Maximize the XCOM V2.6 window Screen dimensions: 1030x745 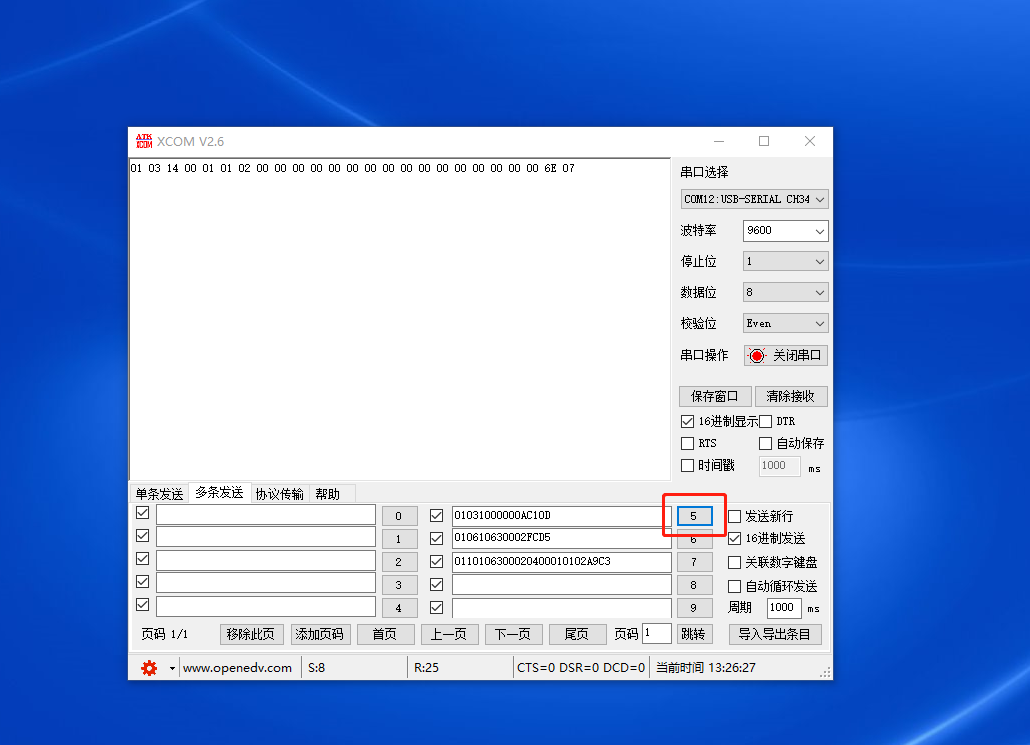pyautogui.click(x=764, y=141)
